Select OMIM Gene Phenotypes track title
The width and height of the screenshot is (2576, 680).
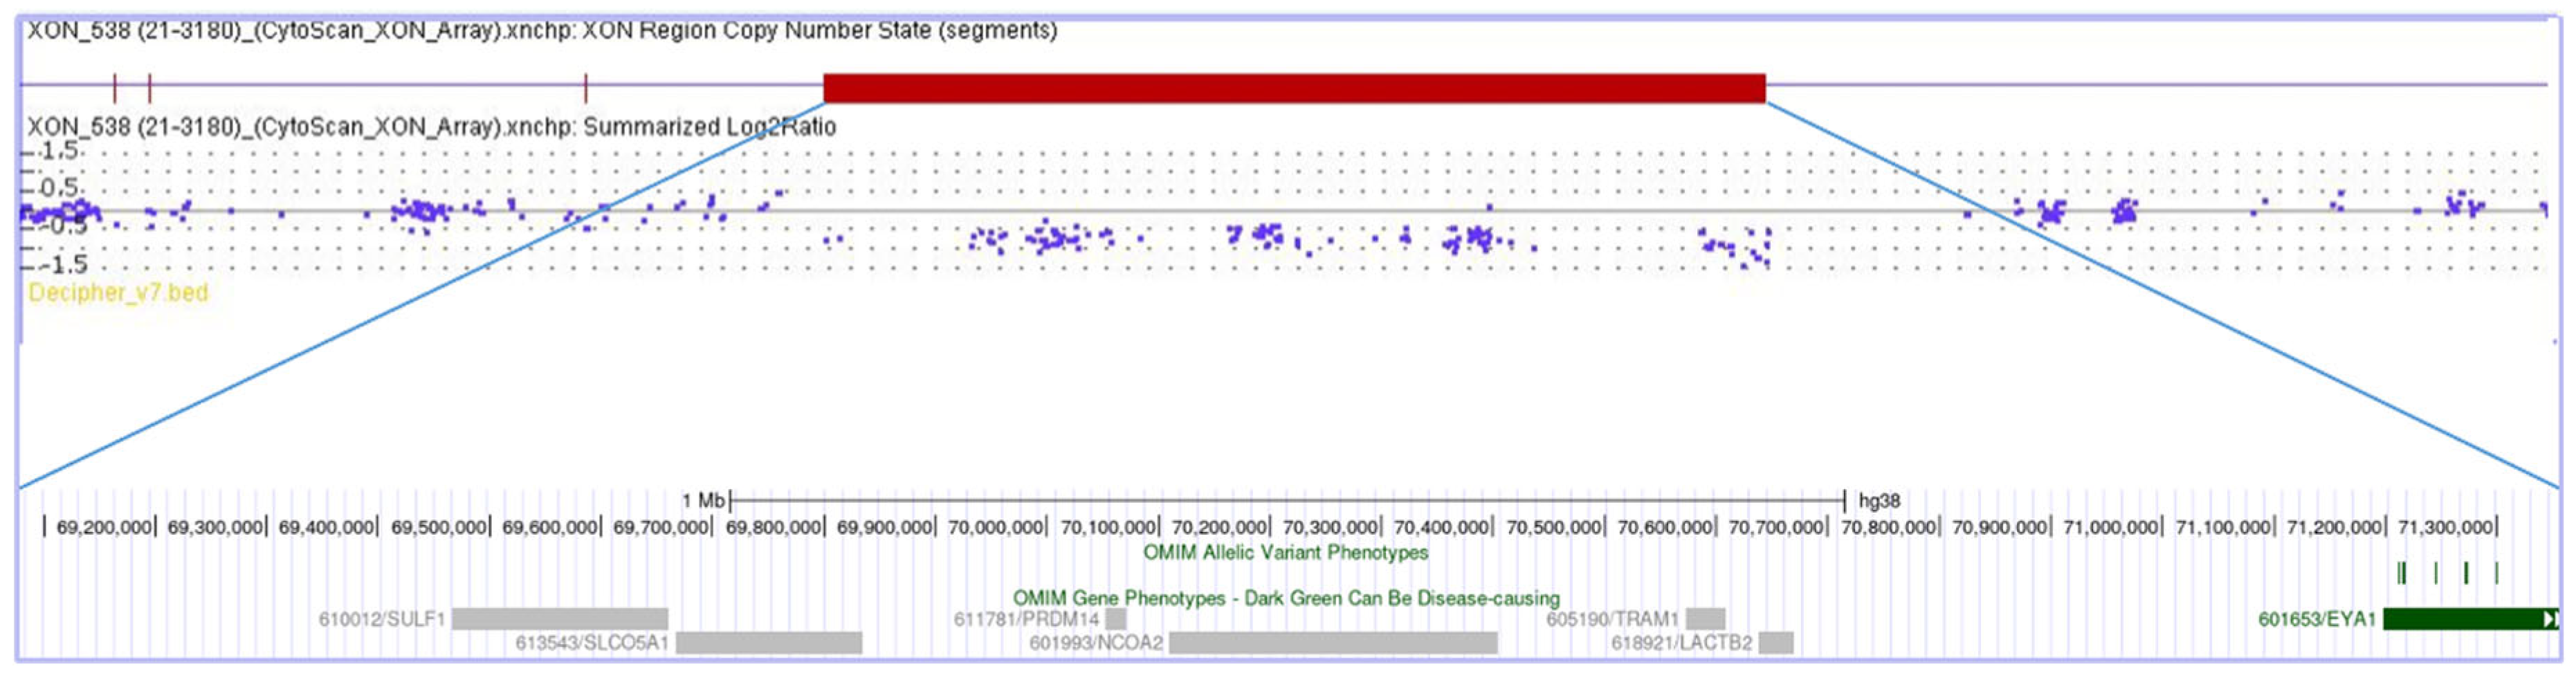pos(1285,598)
